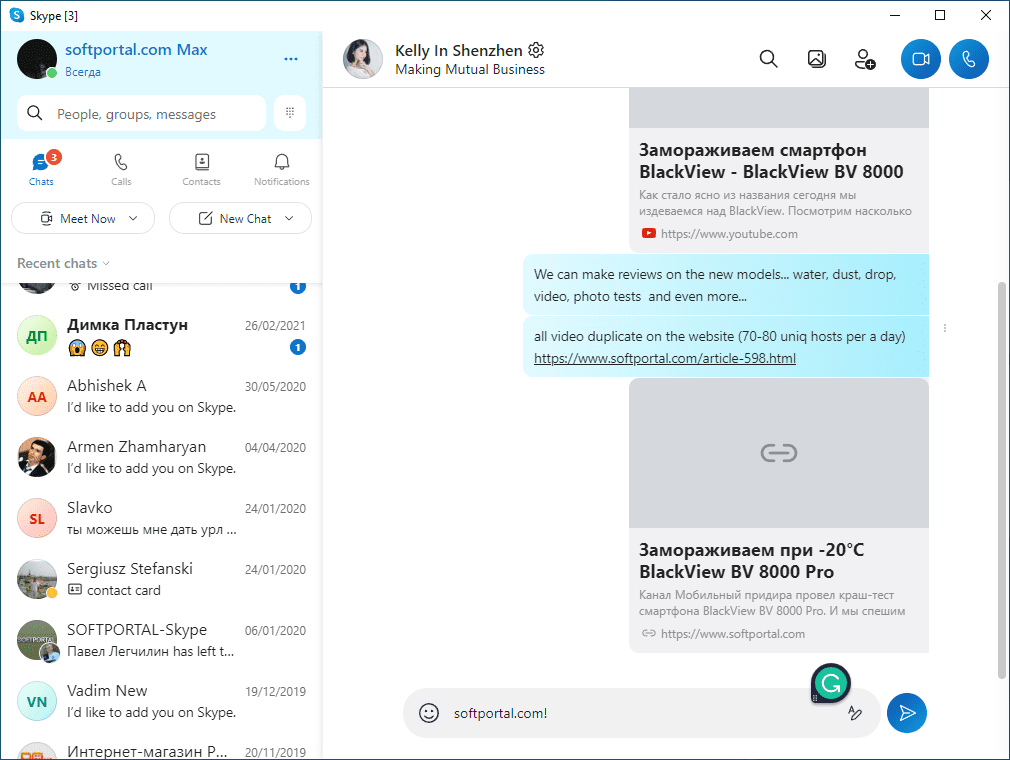The image size is (1010, 760).
Task: Open the SOFTPORTAL-Skype group chat
Action: click(161, 640)
